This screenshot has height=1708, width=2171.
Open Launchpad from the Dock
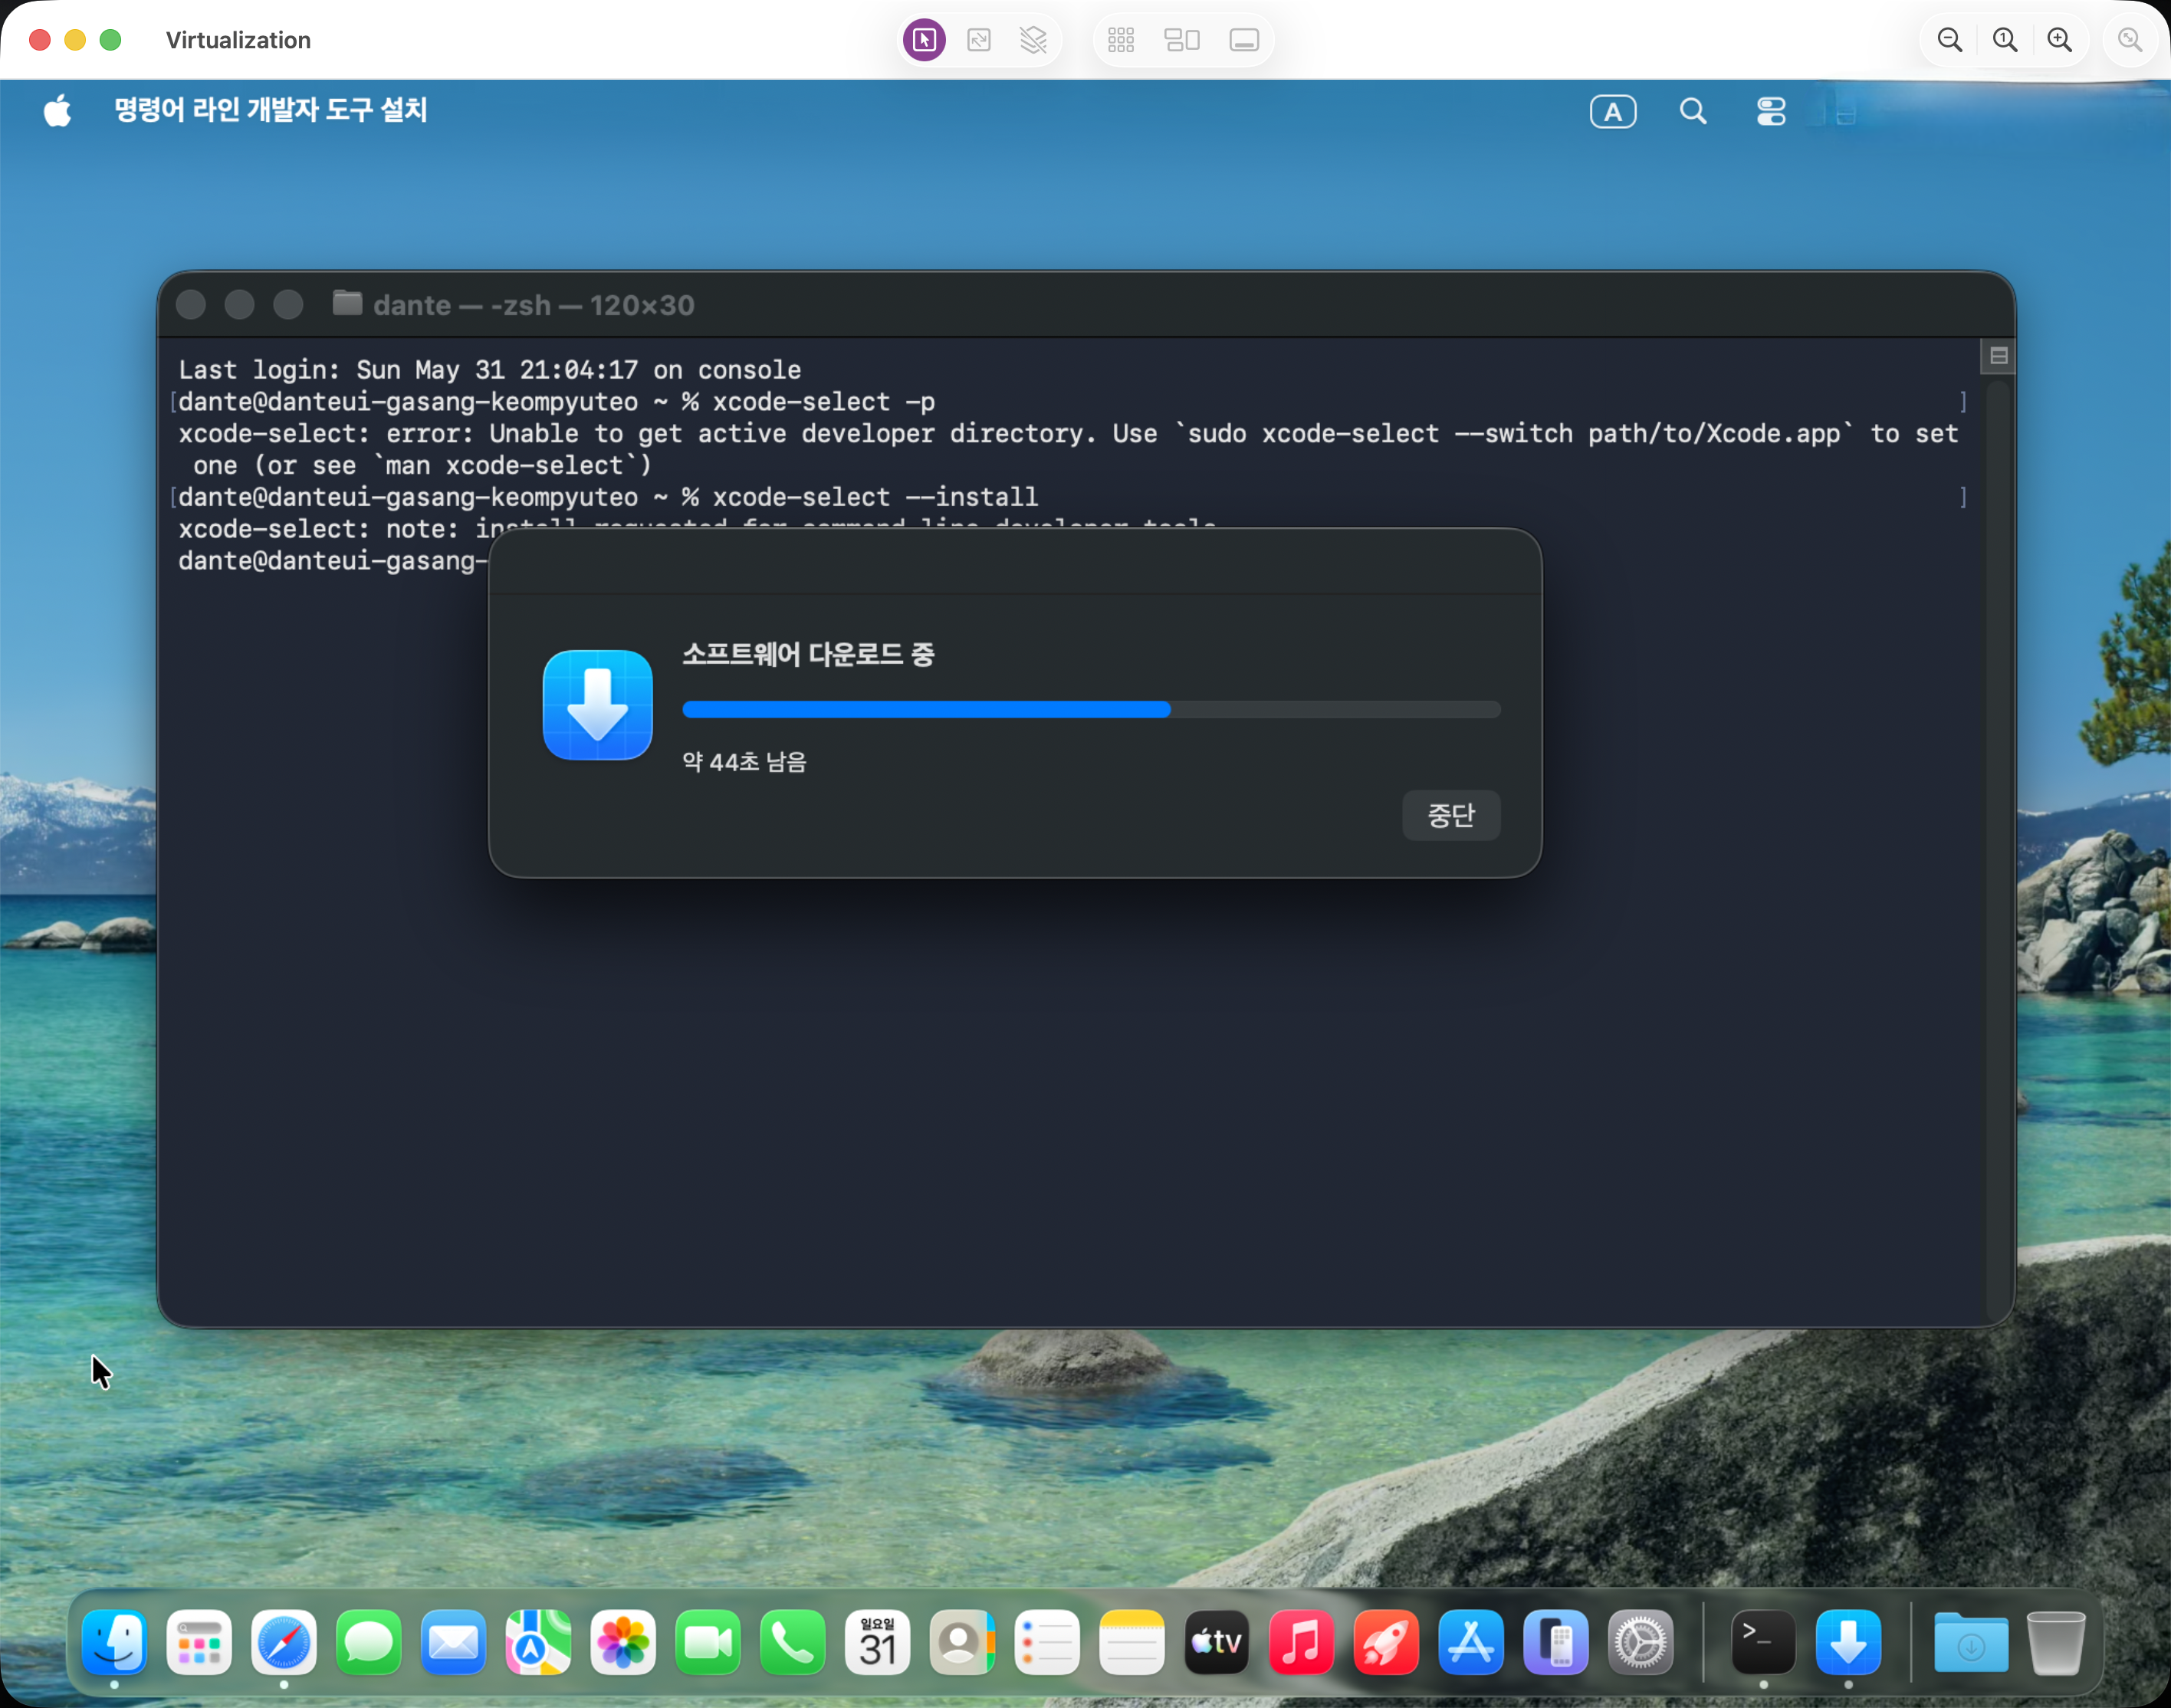pos(199,1643)
